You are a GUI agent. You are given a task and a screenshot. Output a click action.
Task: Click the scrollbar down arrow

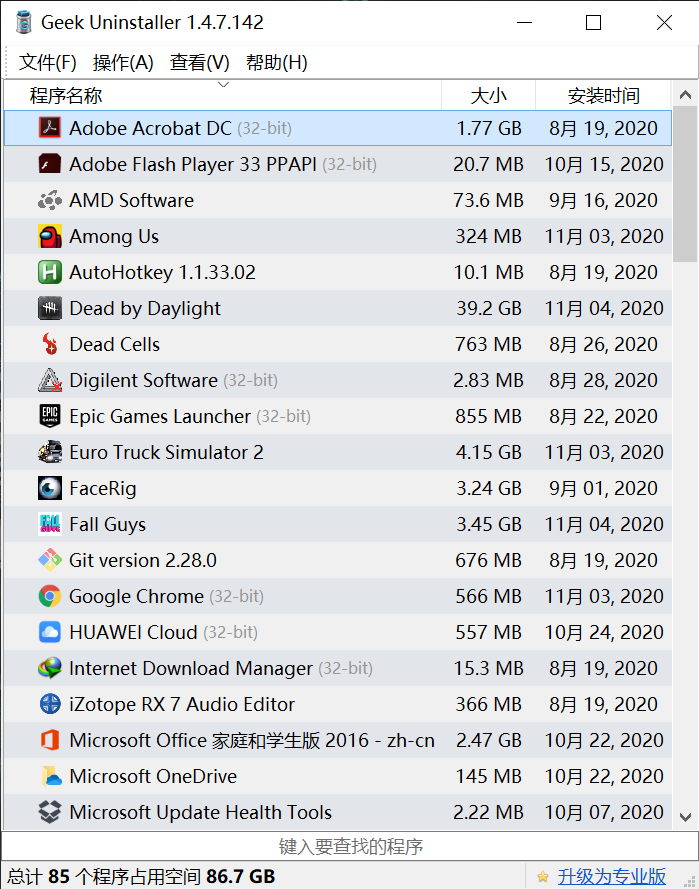coord(685,817)
